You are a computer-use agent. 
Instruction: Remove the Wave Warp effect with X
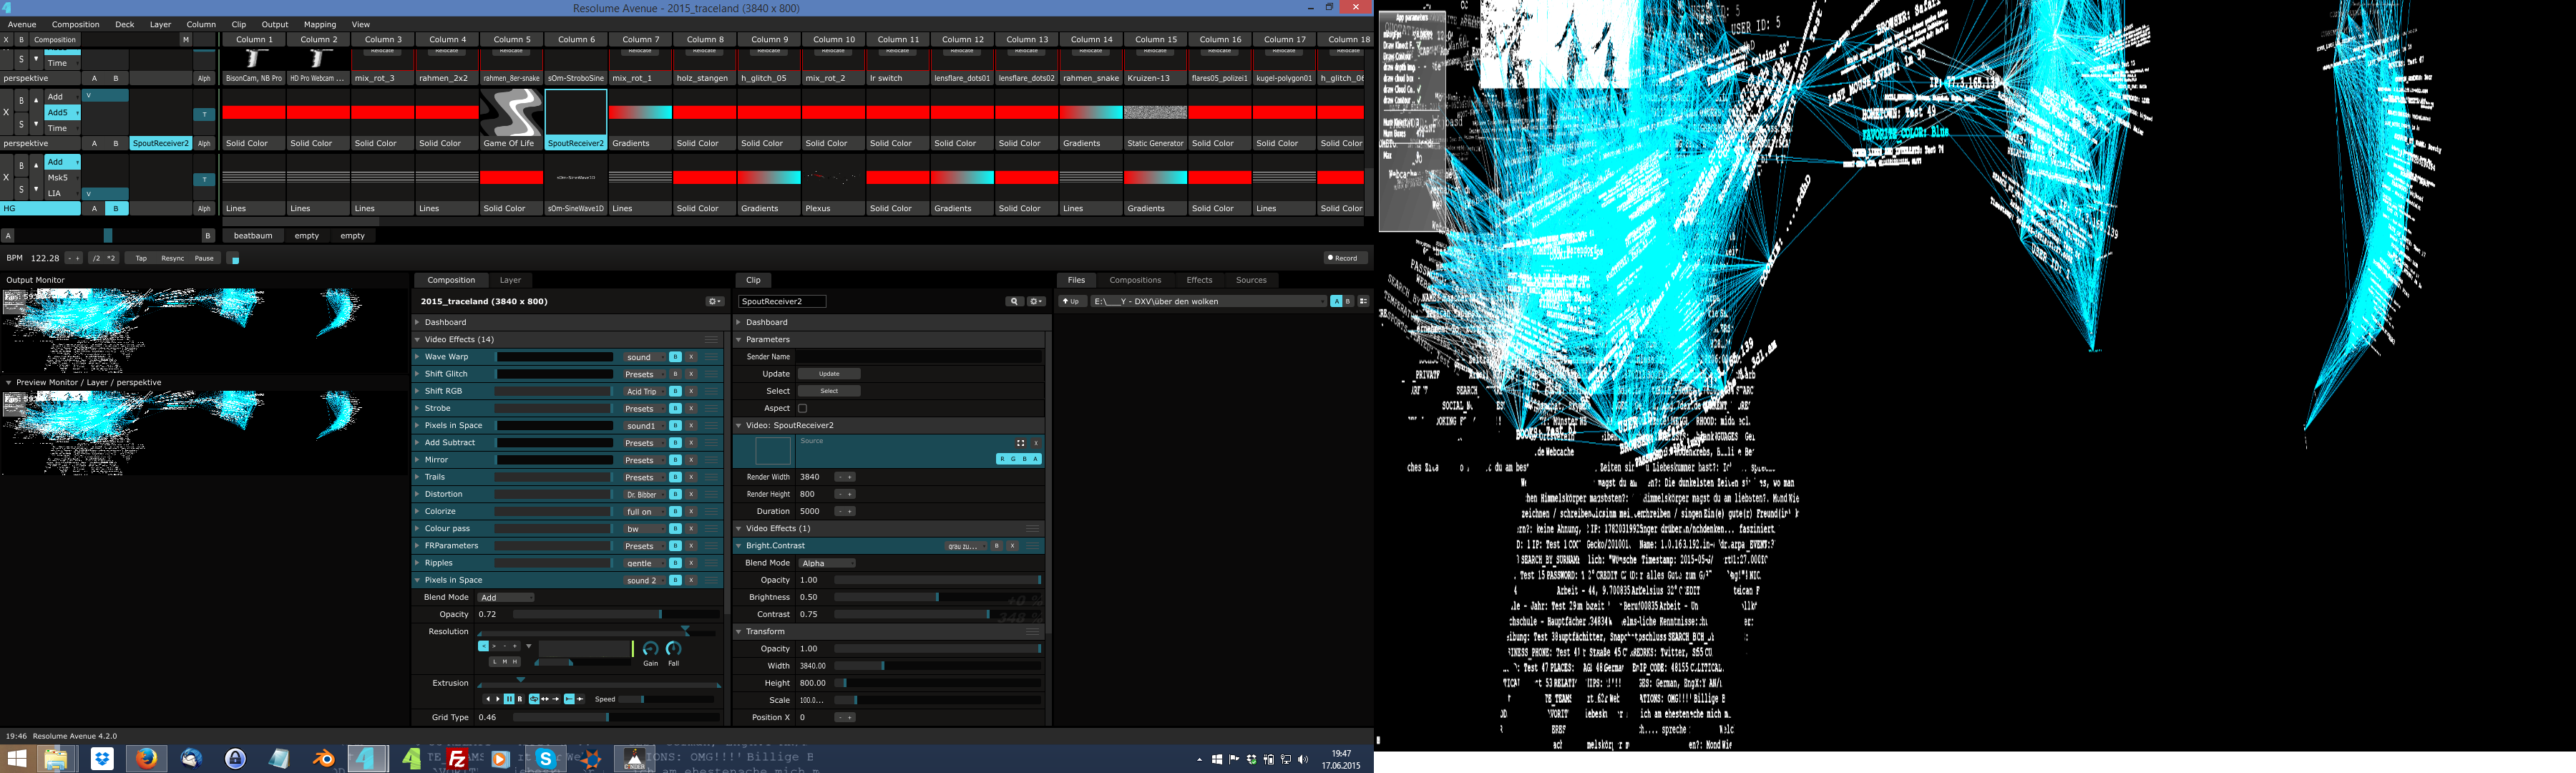691,357
